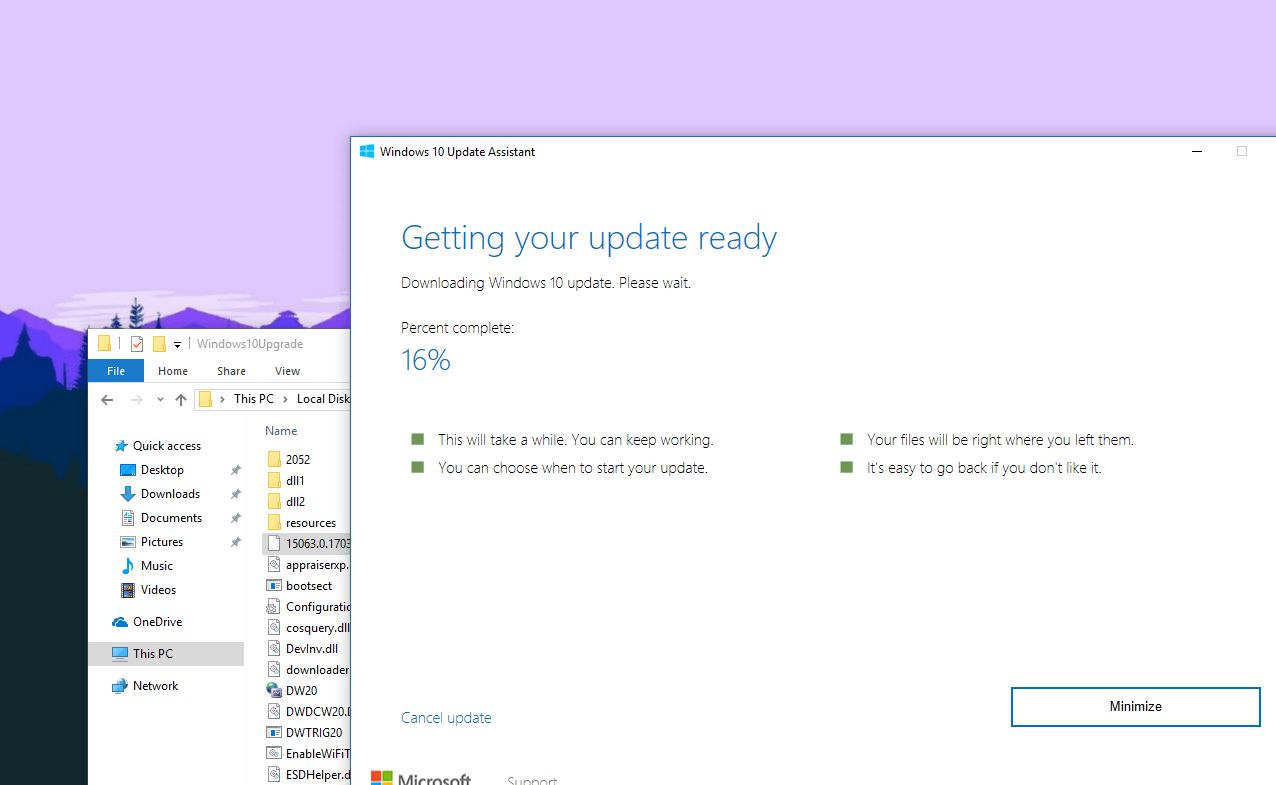Select This PC in the navigation pane
The width and height of the screenshot is (1276, 785).
pyautogui.click(x=166, y=654)
